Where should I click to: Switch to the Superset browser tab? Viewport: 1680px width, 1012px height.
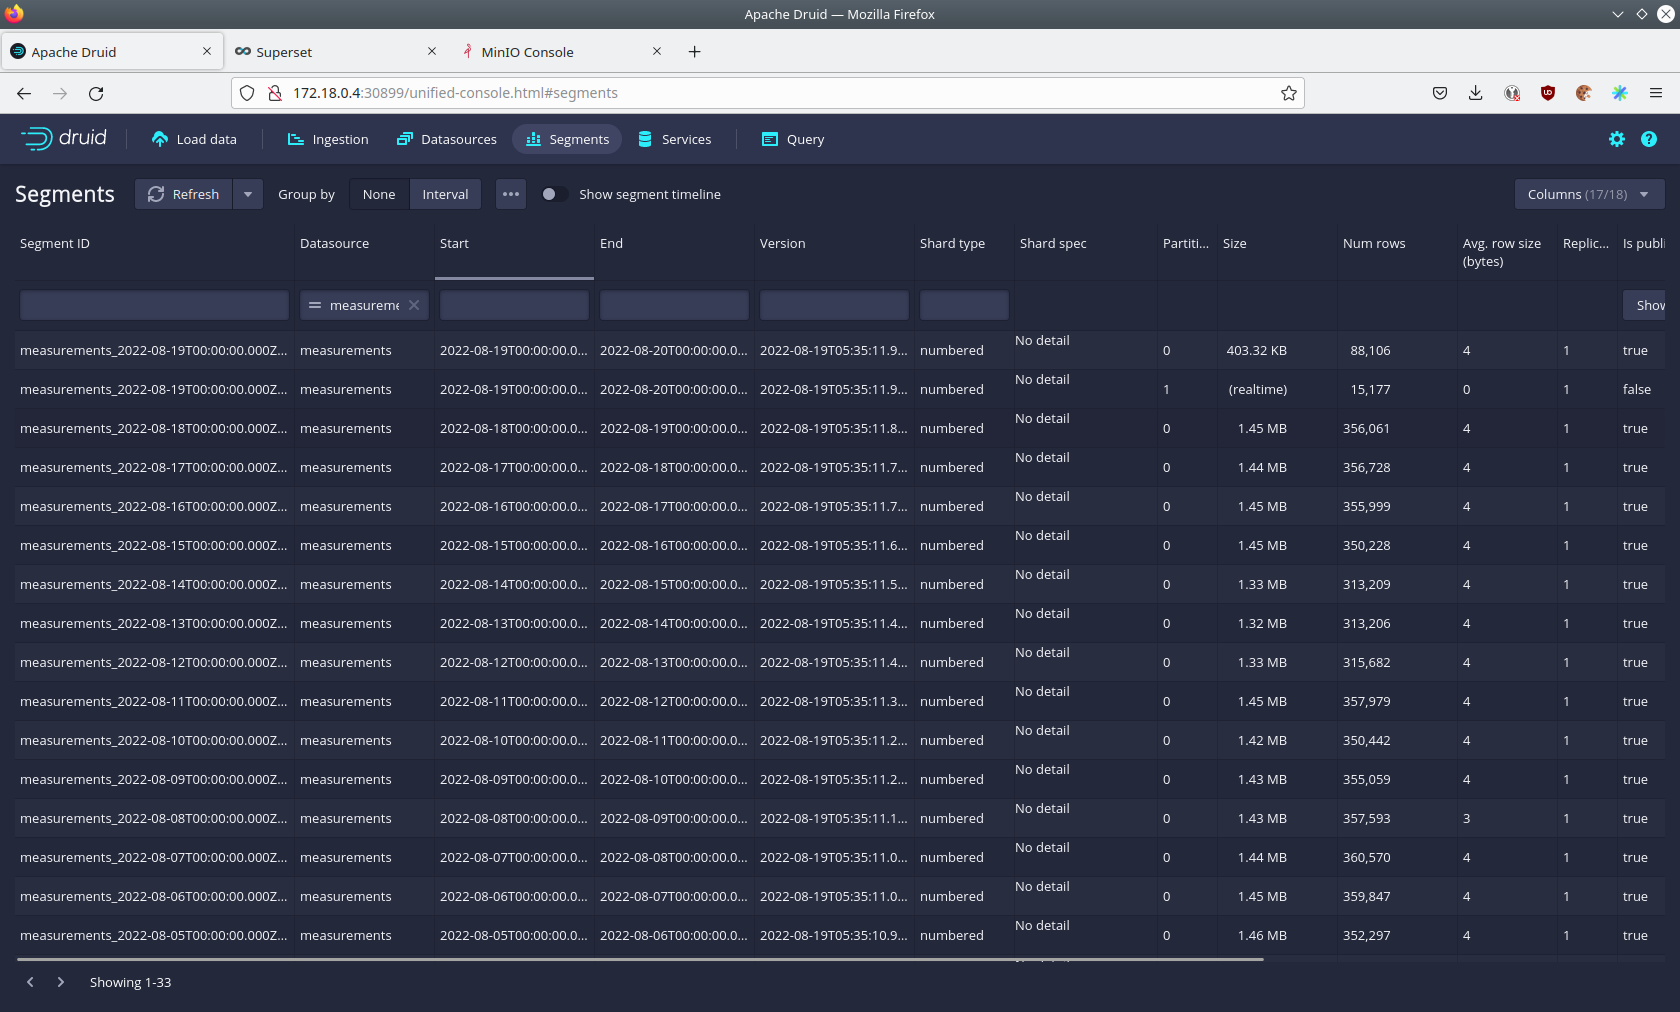click(284, 52)
